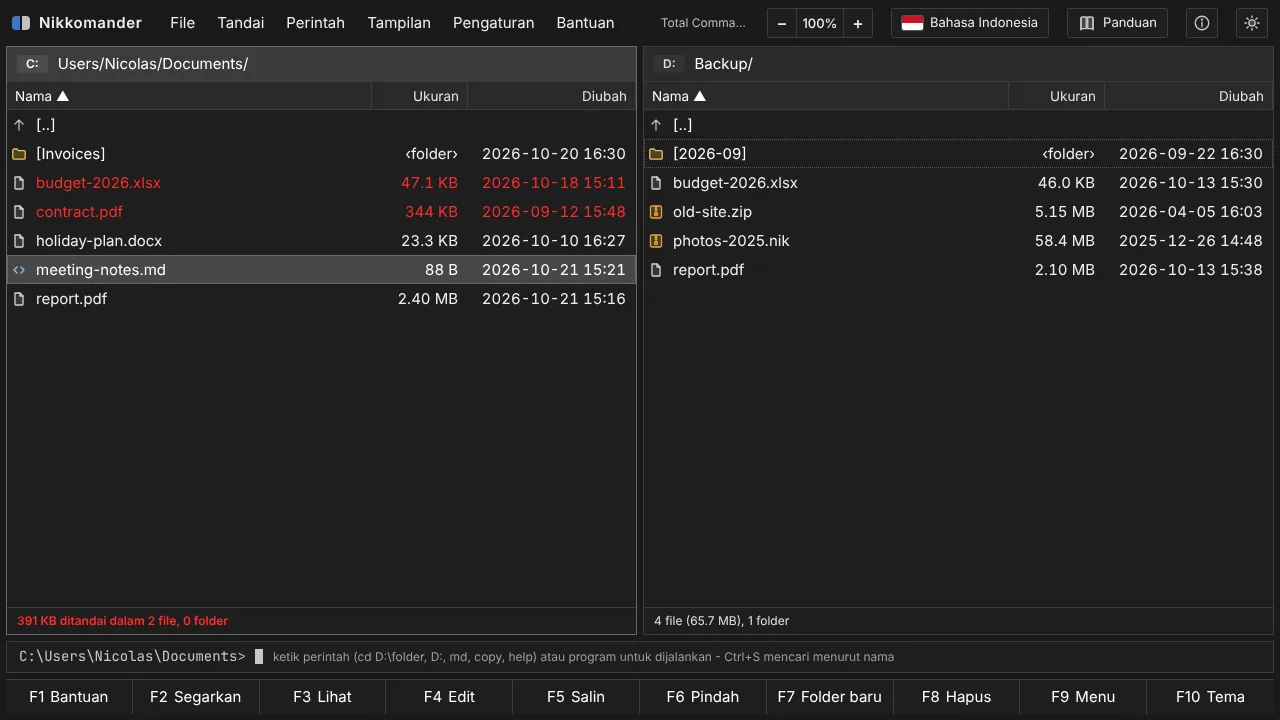This screenshot has width=1280, height=720.
Task: Open the D: drive selector
Action: (669, 64)
